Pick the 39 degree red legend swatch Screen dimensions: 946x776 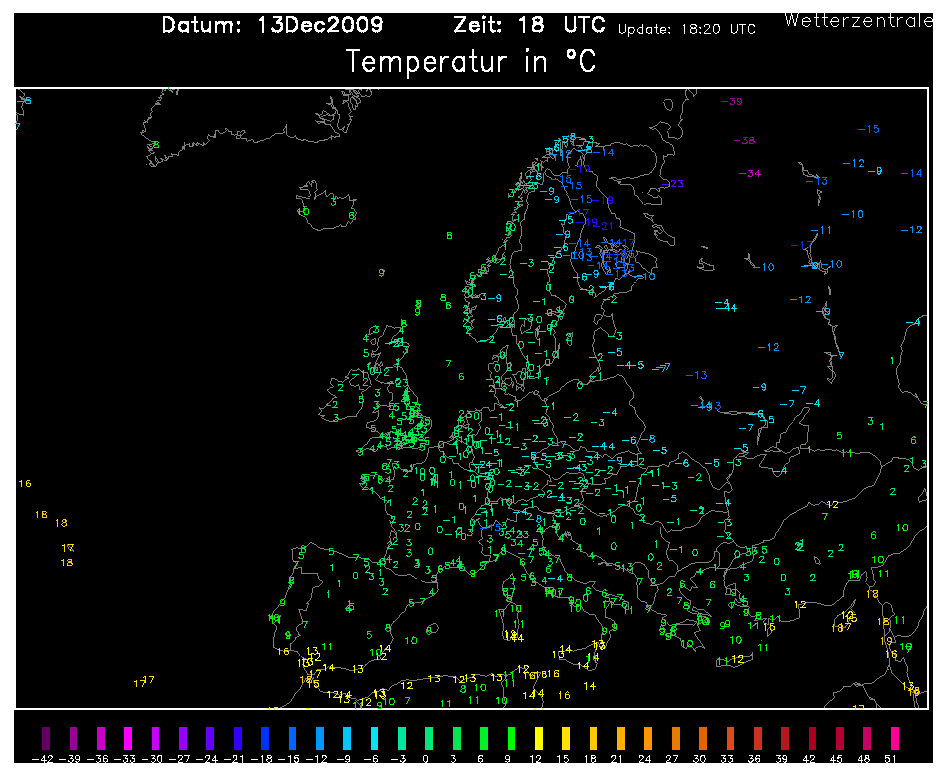click(785, 738)
